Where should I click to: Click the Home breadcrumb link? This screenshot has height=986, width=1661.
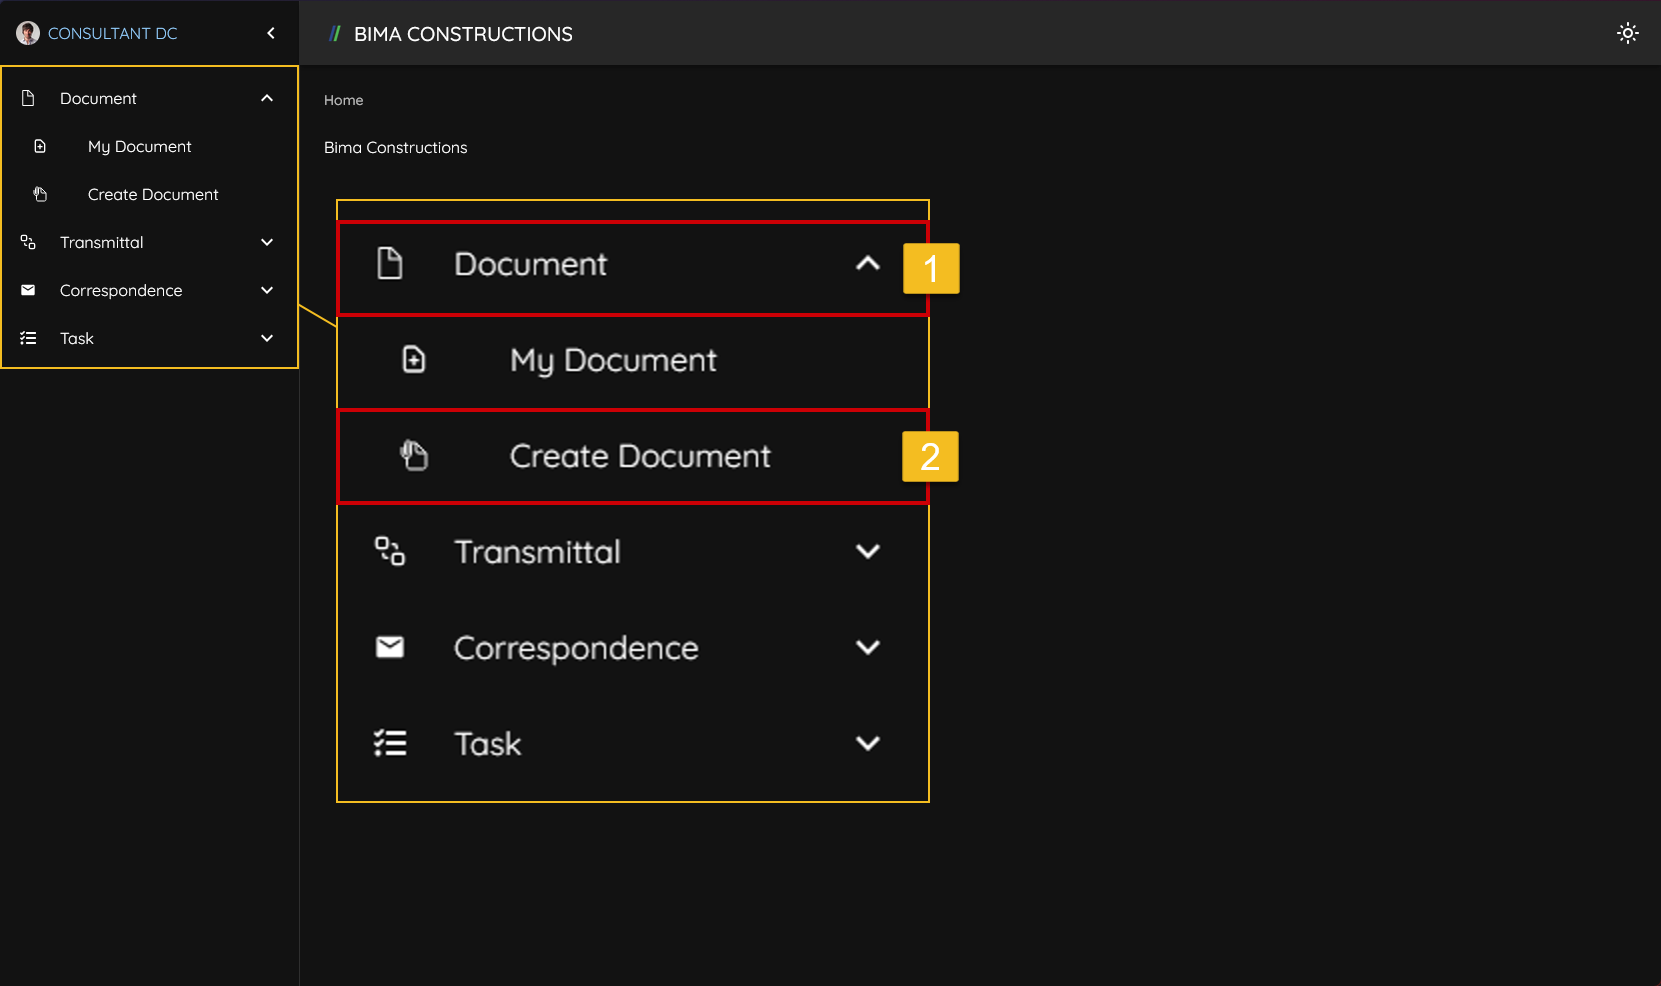pyautogui.click(x=343, y=100)
